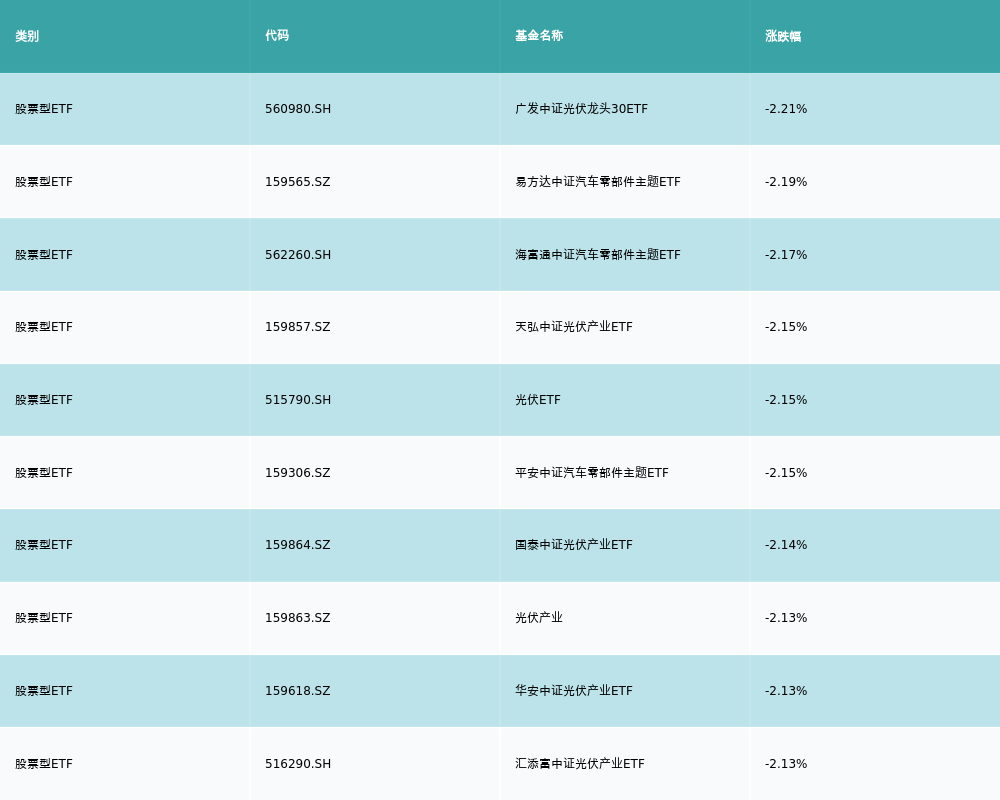Click fund name 国泰中证光伏产业ETF
This screenshot has height=800, width=1000.
click(x=574, y=545)
